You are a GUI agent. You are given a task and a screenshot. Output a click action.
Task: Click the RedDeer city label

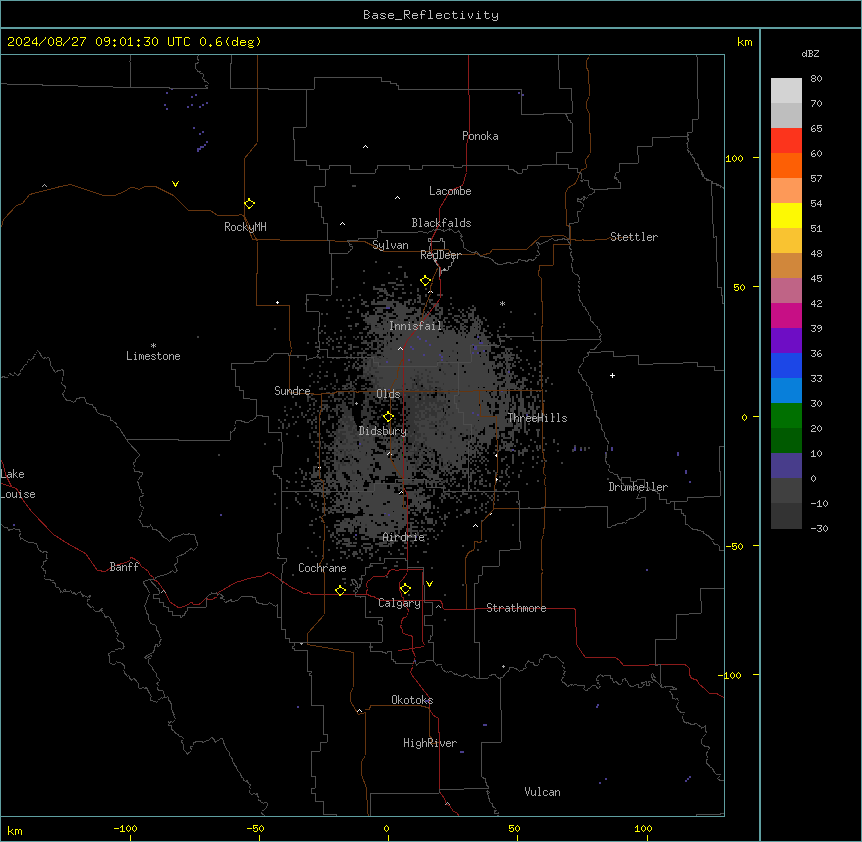tap(440, 255)
